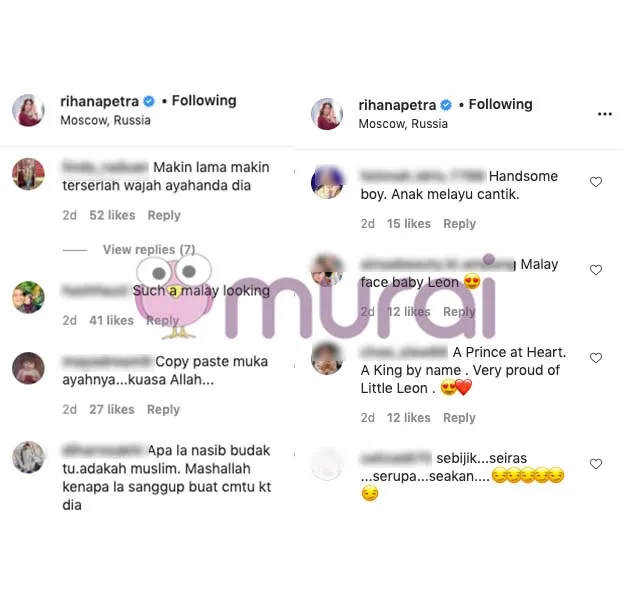The width and height of the screenshot is (636, 600).
Task: Like the "sebijik...seiras" comment heart
Action: click(595, 464)
